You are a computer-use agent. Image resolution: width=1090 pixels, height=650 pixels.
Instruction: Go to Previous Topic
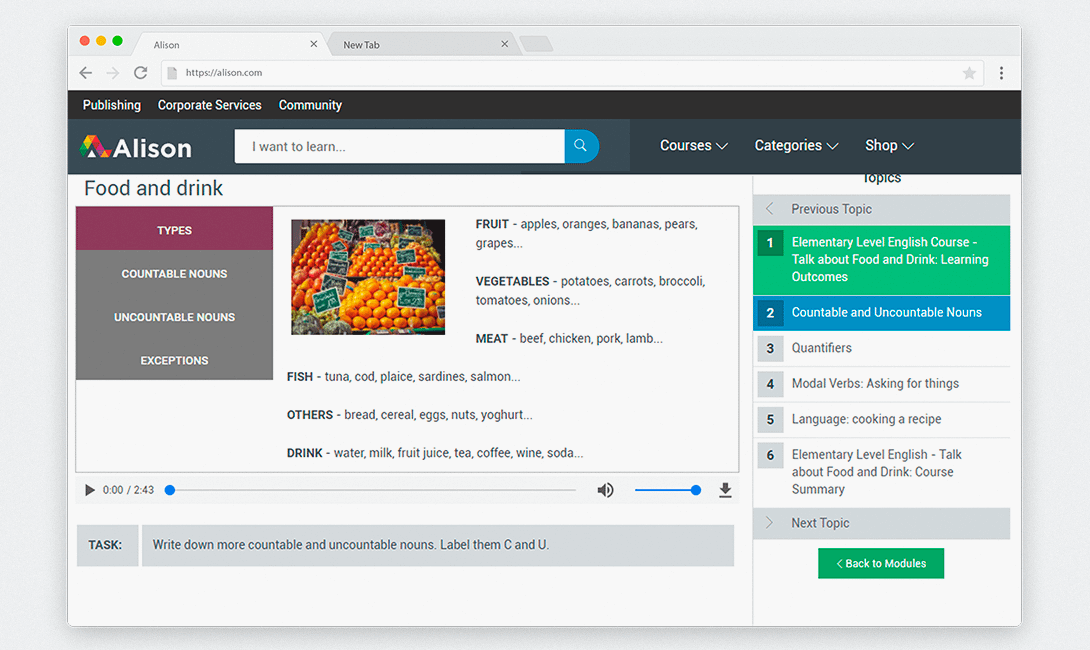pyautogui.click(x=881, y=209)
